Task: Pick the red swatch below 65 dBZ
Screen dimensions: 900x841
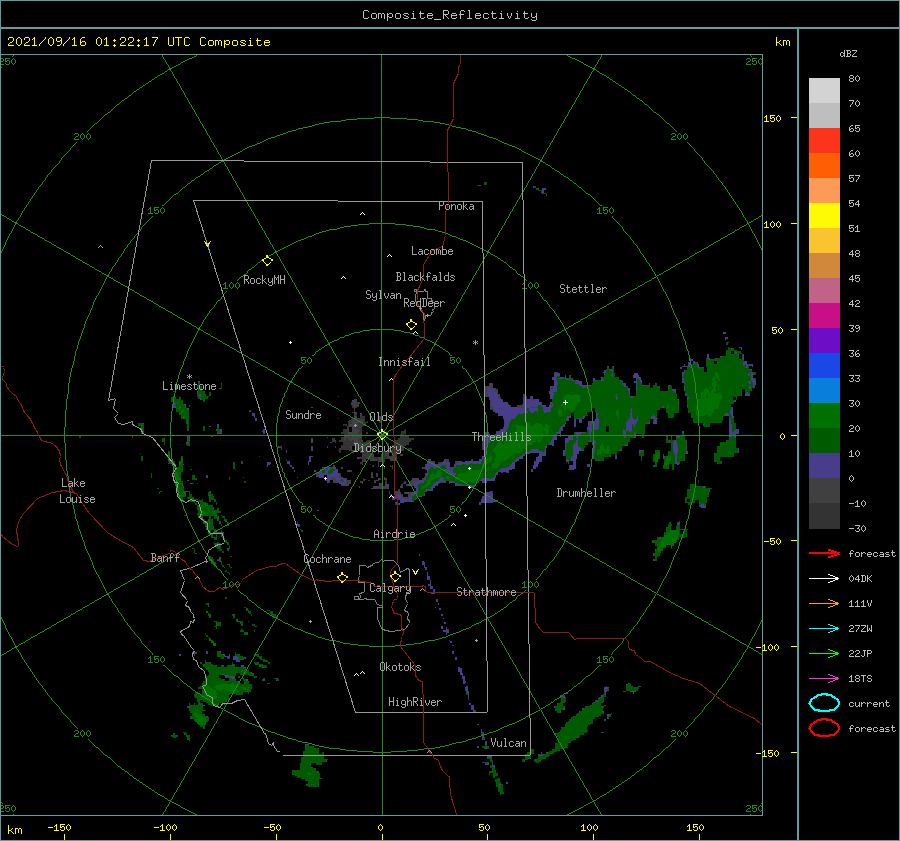Action: pos(824,141)
